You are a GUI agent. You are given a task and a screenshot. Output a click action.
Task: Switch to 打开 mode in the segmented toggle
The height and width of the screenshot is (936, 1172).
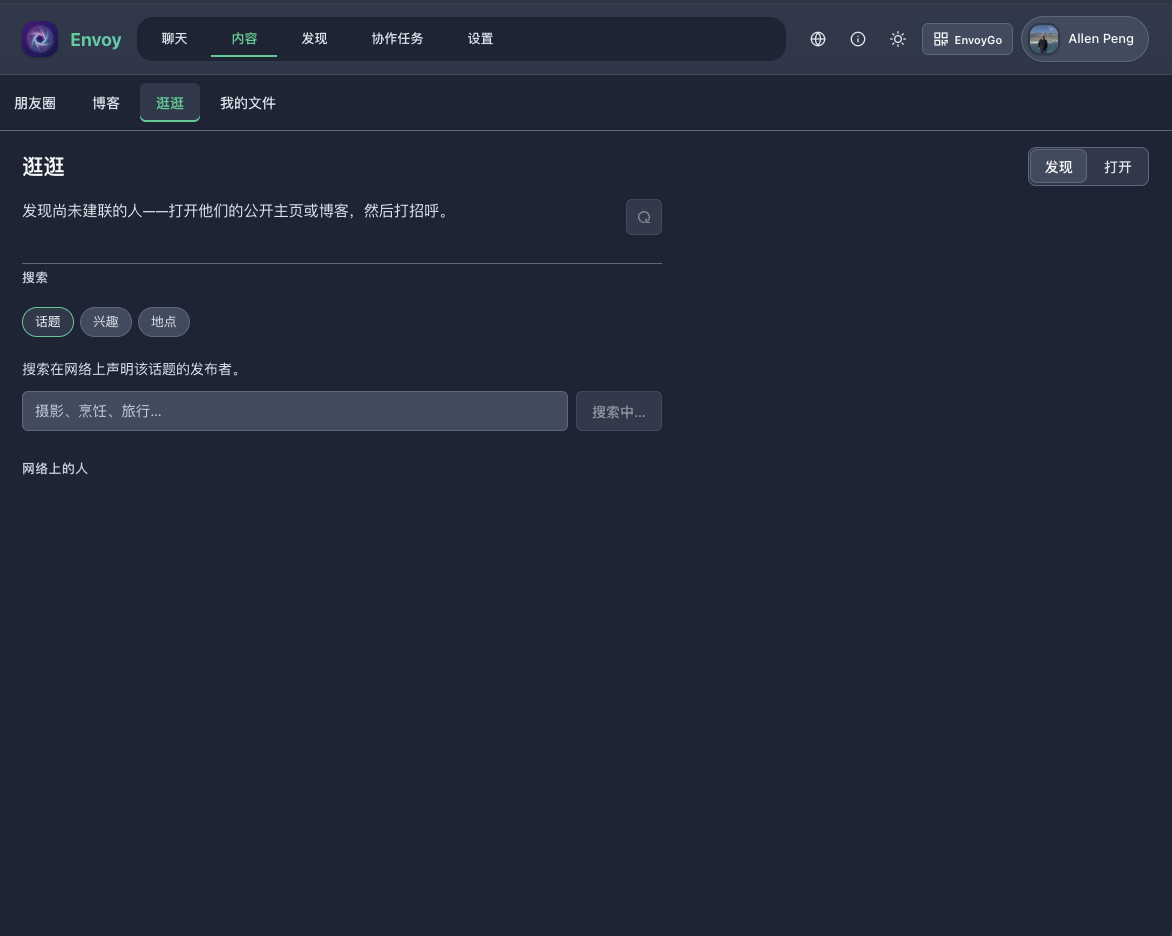[1117, 167]
